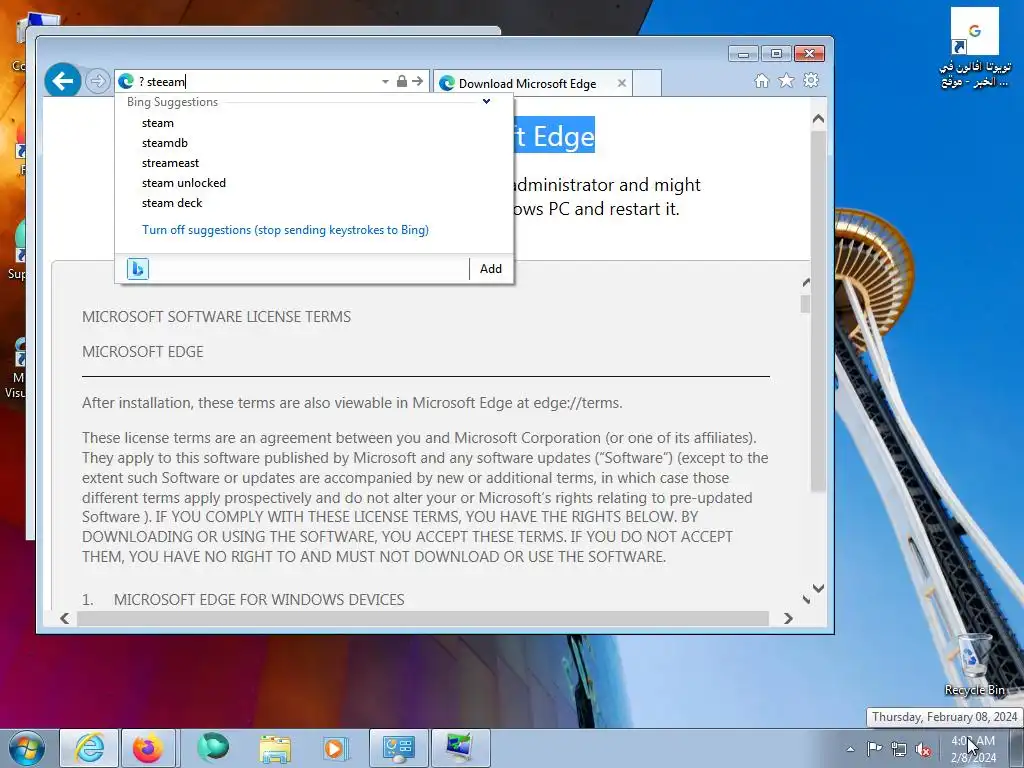Screen dimensions: 1024x768
Task: Click the security lock icon in address bar
Action: pyautogui.click(x=402, y=81)
